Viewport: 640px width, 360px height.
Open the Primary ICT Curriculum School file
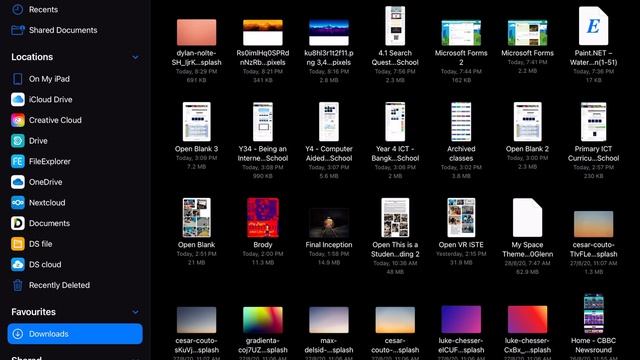point(593,122)
